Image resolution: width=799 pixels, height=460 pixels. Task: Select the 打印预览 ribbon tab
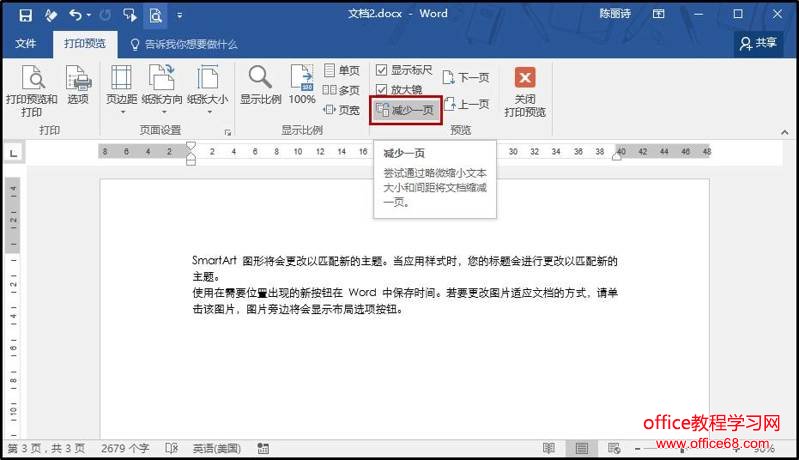click(x=85, y=44)
